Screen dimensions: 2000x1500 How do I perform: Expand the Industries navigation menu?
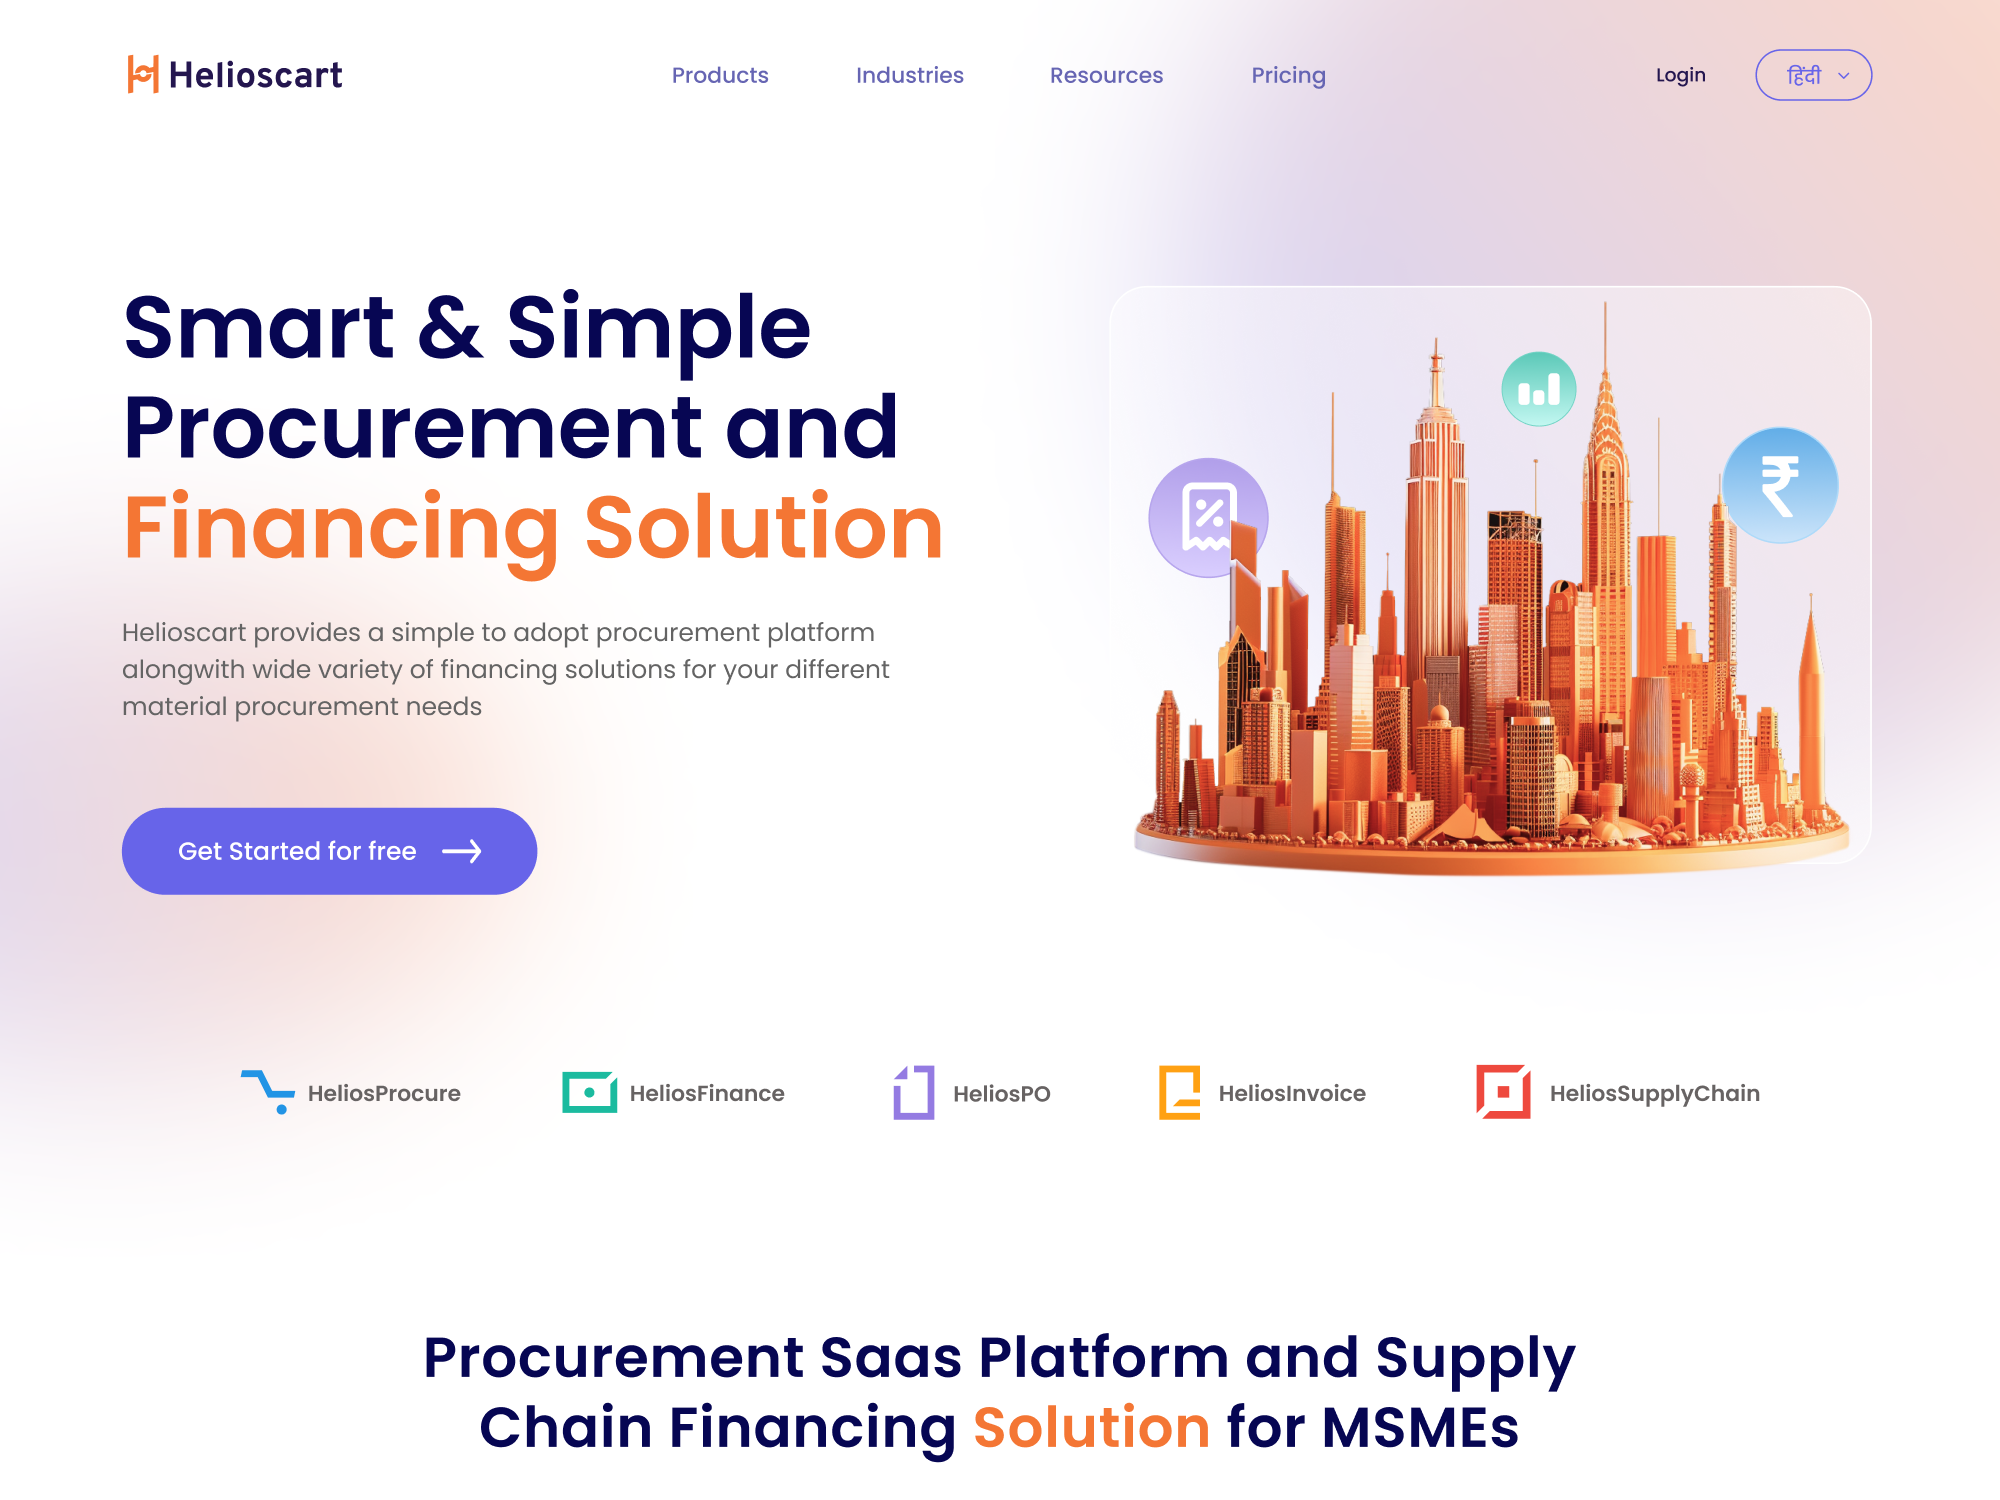[910, 74]
